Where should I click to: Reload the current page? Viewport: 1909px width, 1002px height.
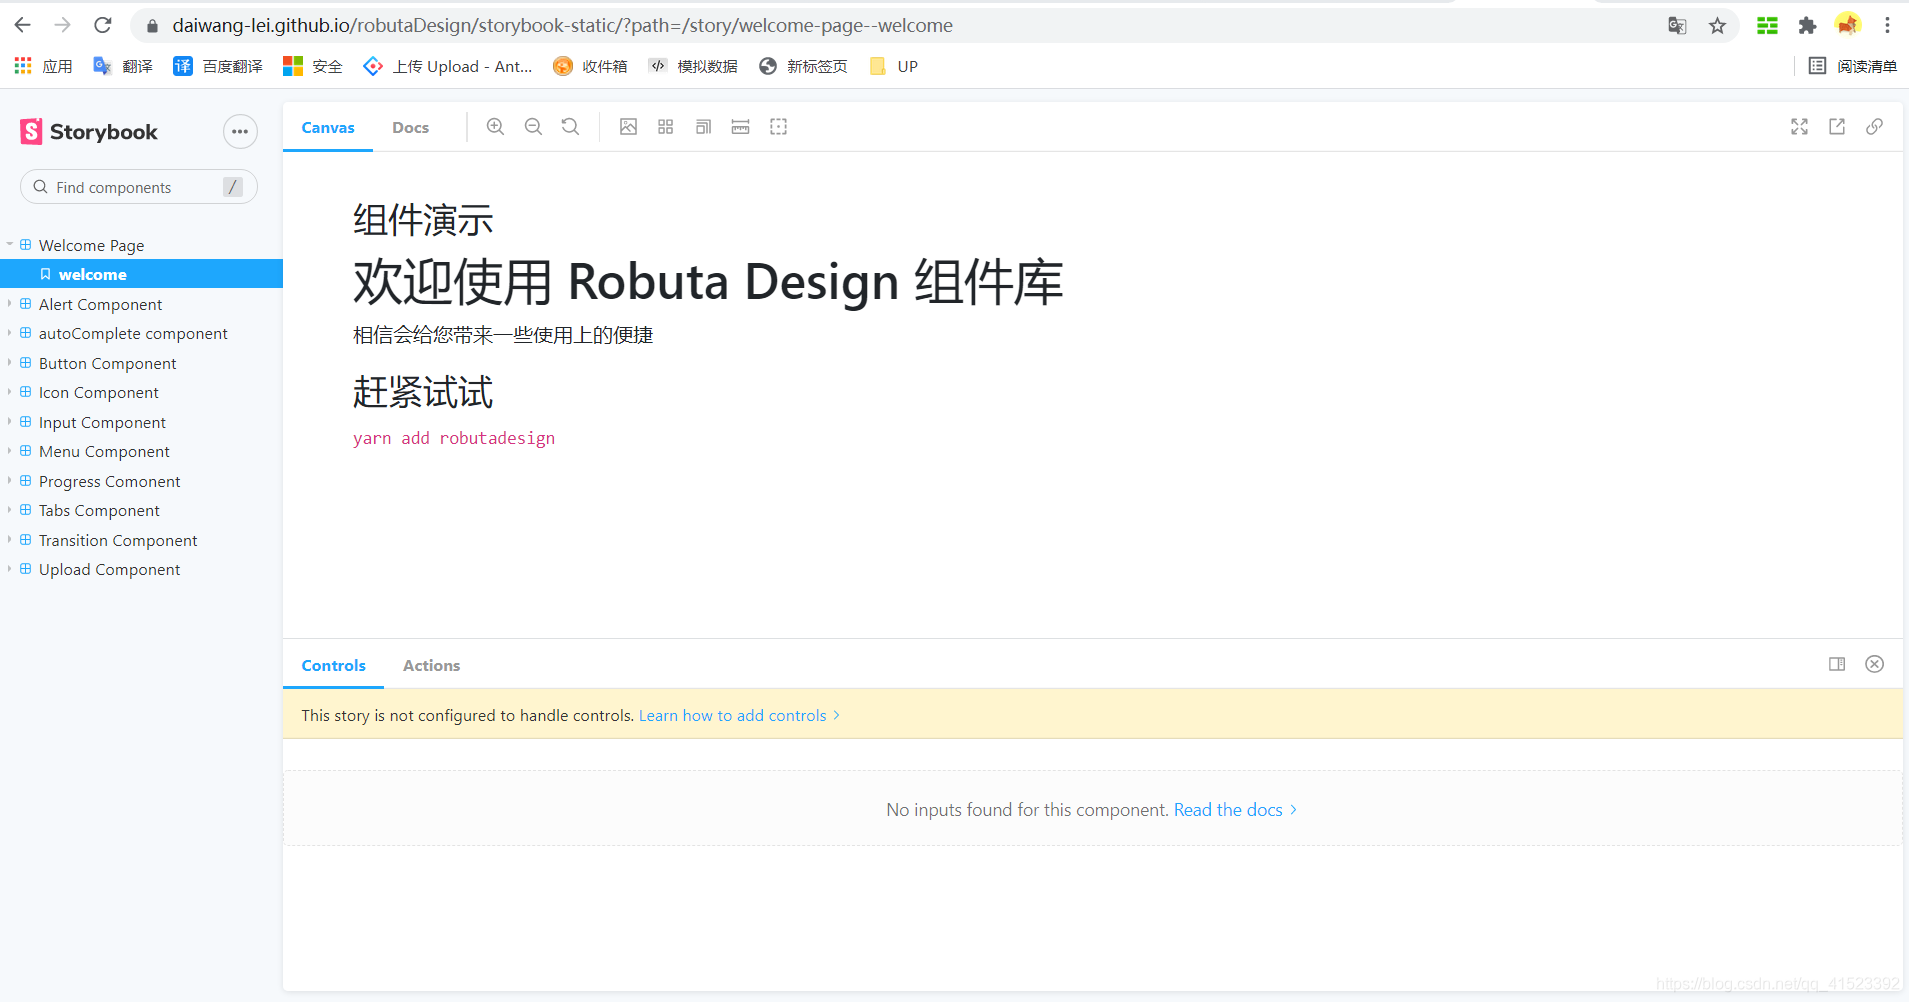(102, 25)
